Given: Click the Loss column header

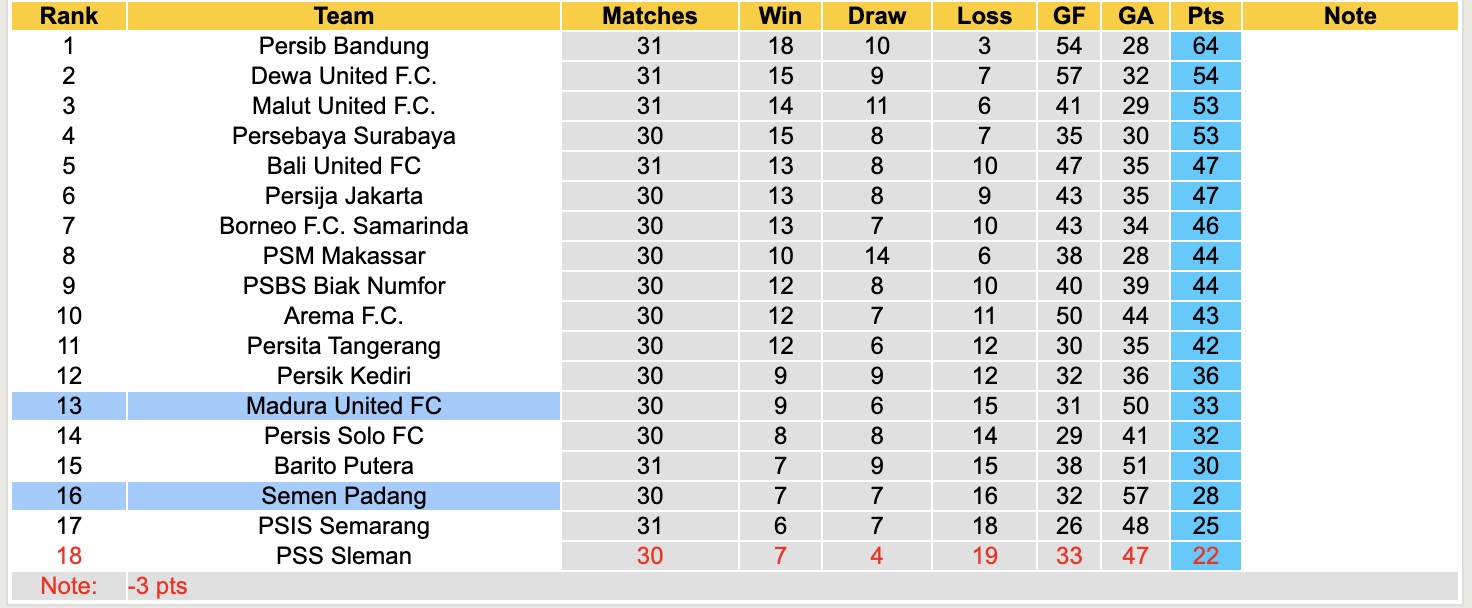Looking at the screenshot, I should point(984,16).
